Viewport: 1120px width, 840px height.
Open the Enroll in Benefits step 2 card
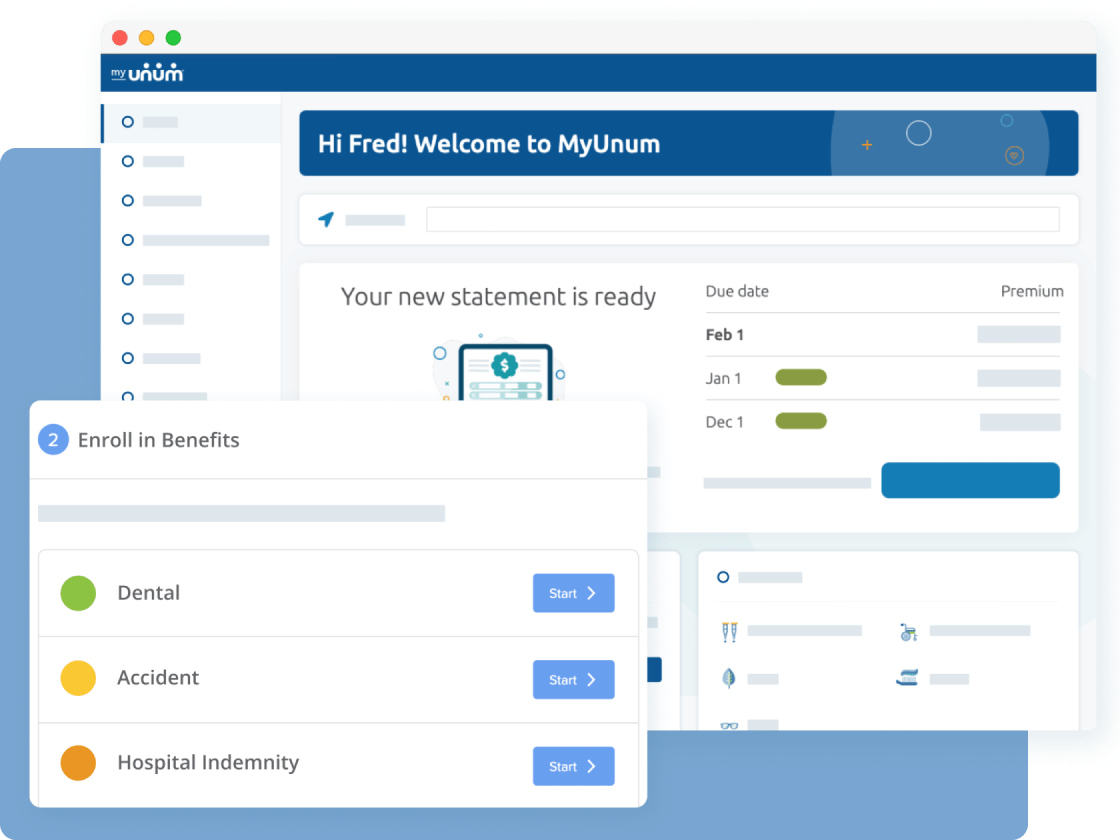pyautogui.click(x=159, y=439)
